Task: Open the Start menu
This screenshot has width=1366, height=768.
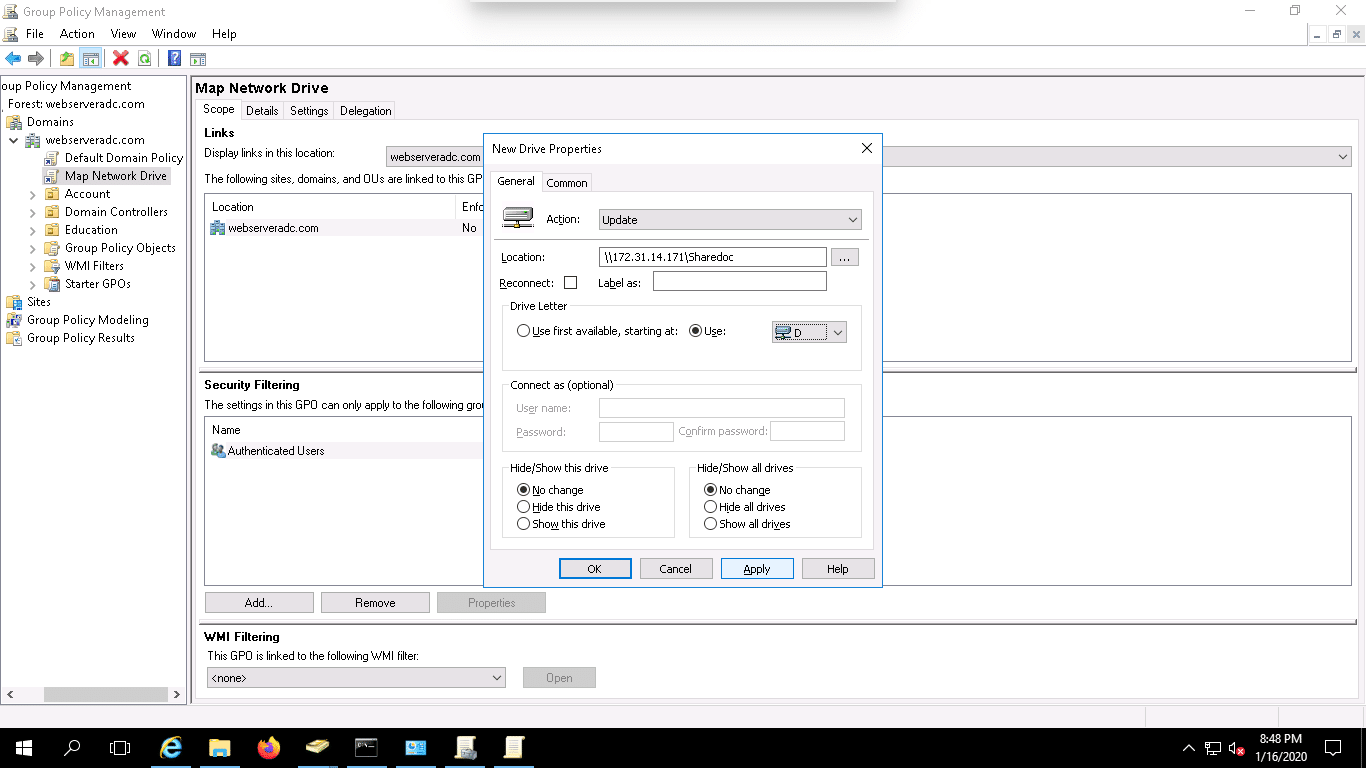Action: [x=23, y=747]
